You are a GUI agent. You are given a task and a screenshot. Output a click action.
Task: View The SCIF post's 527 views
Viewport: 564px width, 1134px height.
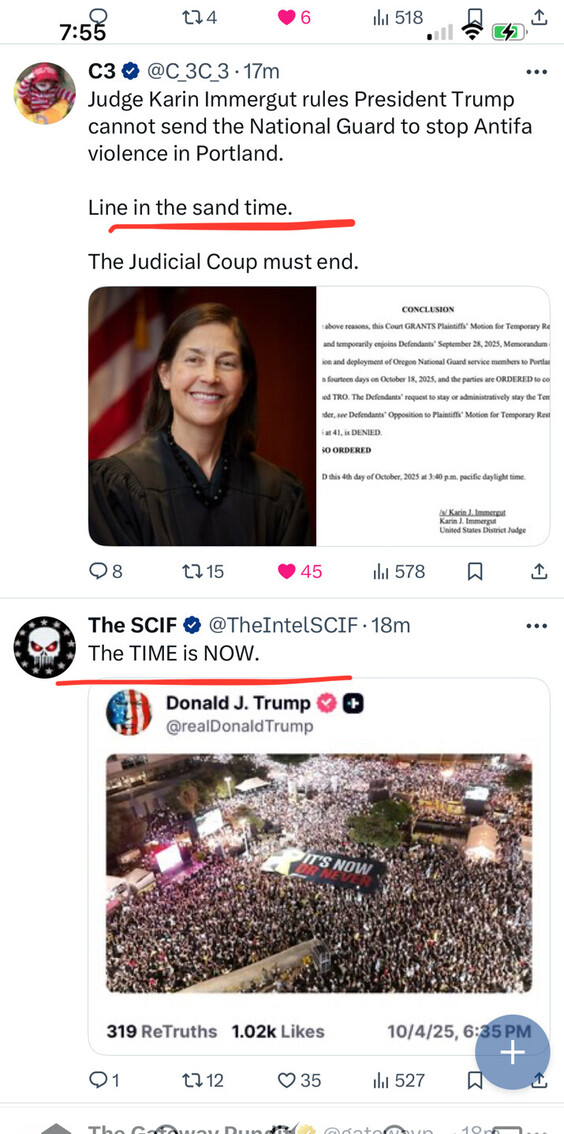398,1080
